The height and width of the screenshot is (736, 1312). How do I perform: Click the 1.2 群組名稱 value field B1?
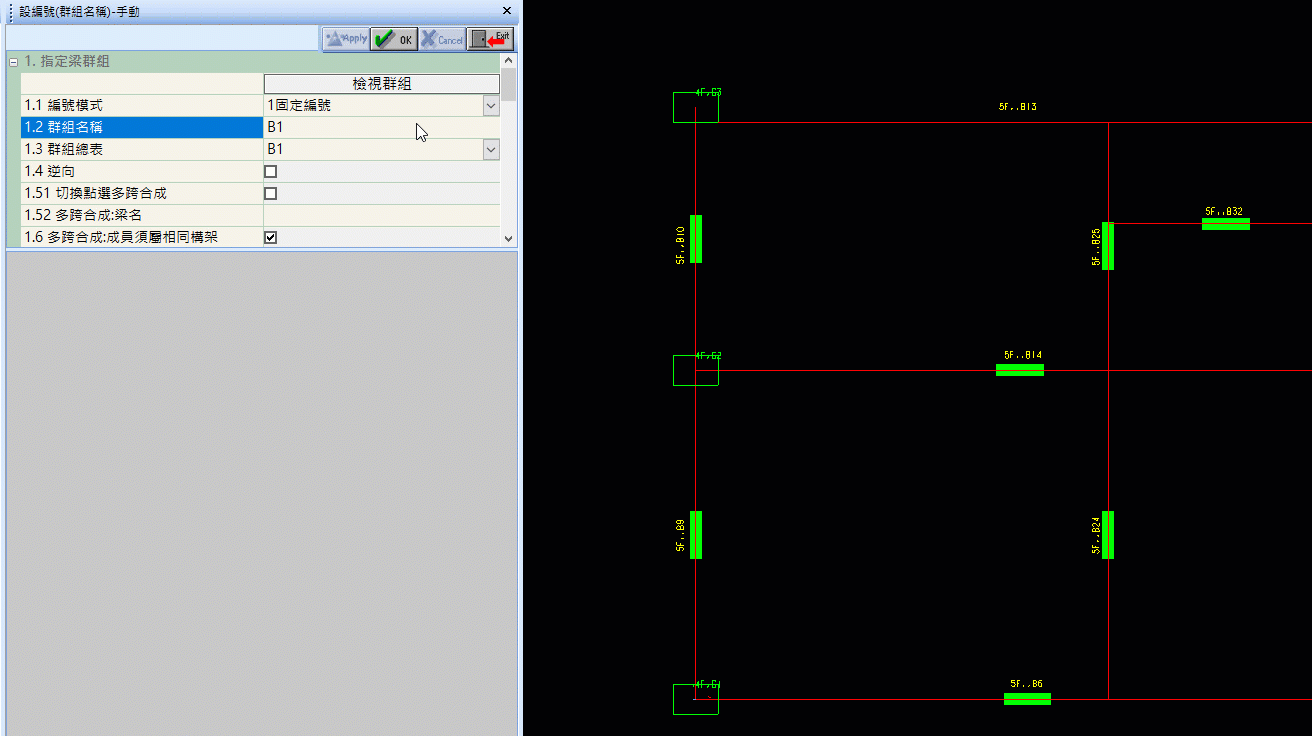click(380, 128)
